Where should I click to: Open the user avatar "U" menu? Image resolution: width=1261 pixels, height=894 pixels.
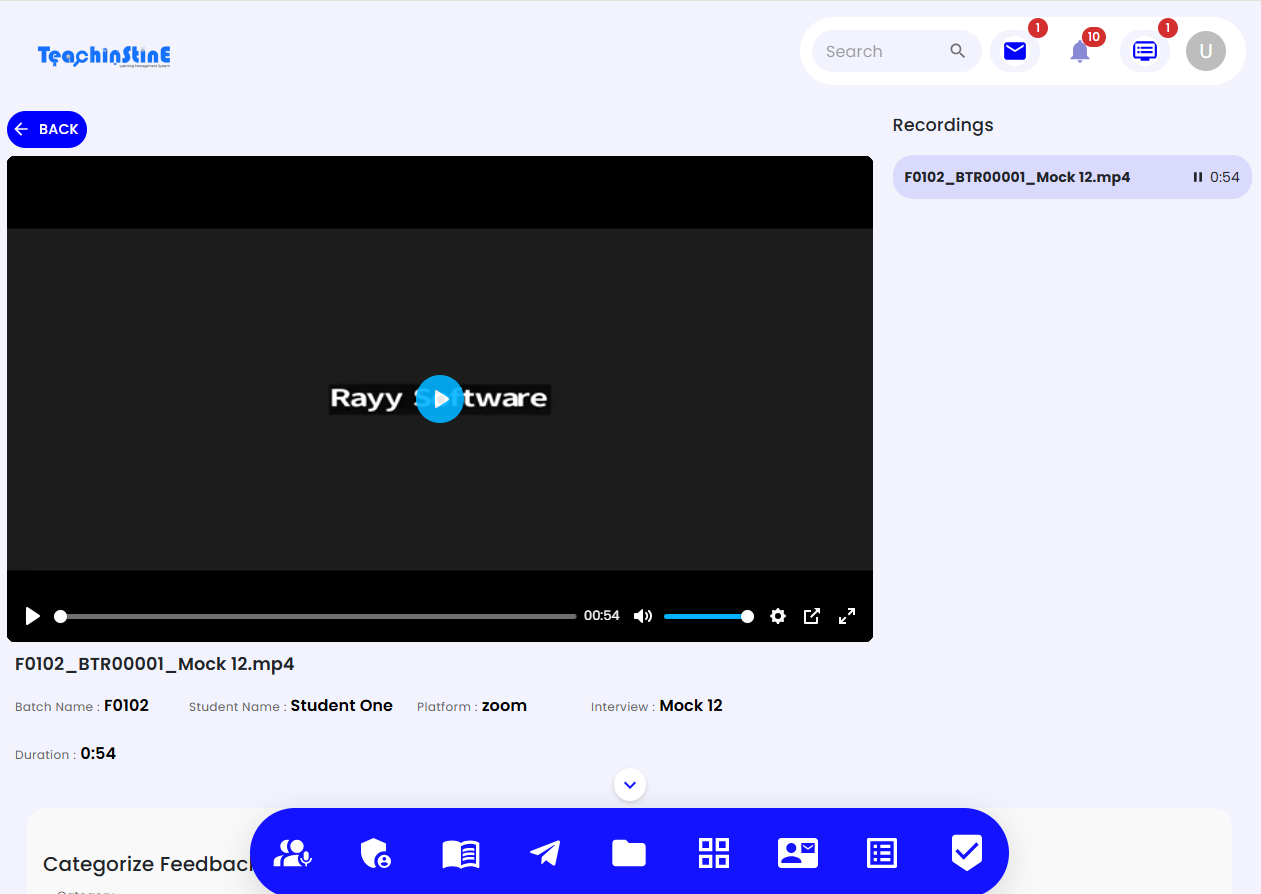[x=1206, y=51]
